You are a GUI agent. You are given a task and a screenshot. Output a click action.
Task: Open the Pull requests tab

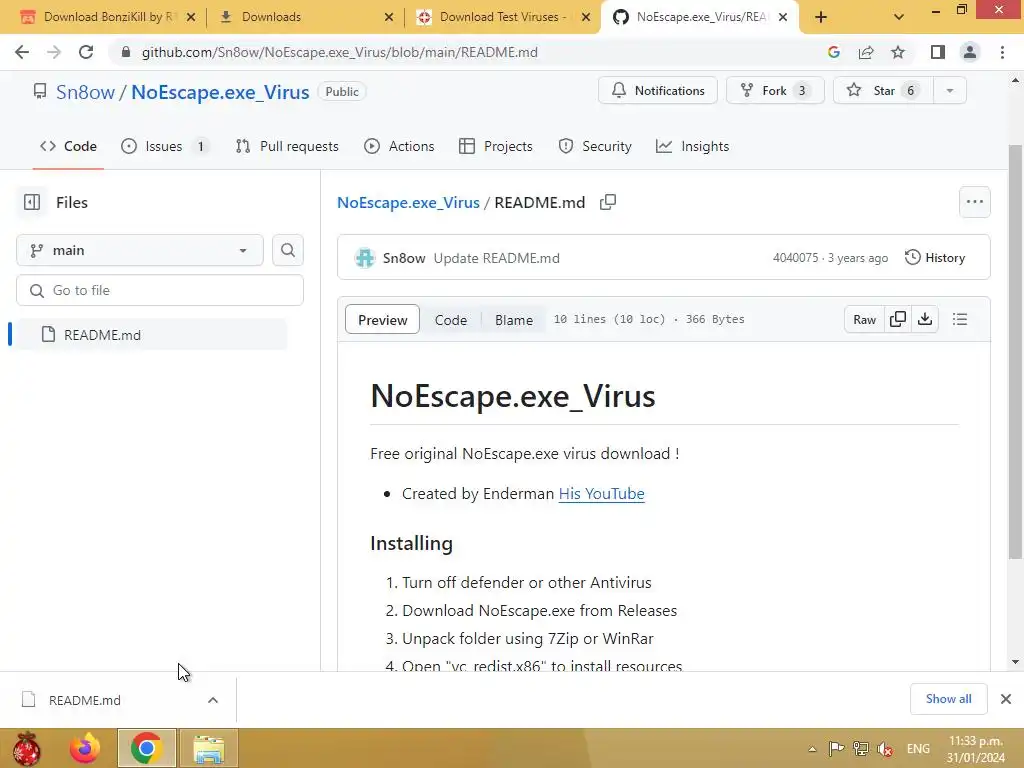[287, 146]
